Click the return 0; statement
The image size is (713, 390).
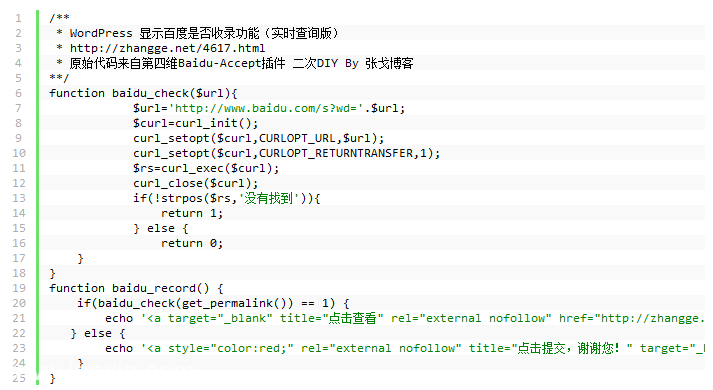(x=192, y=243)
